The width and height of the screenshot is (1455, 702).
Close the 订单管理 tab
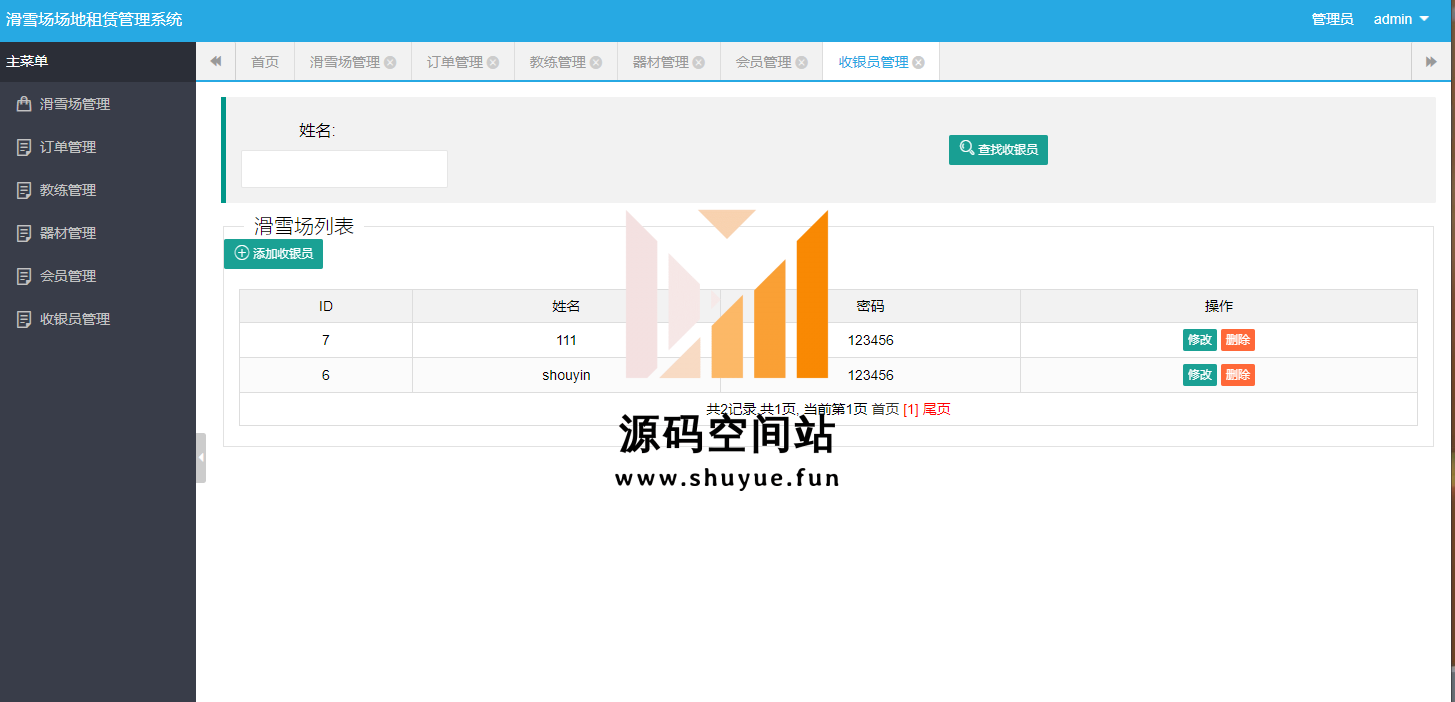pyautogui.click(x=493, y=62)
